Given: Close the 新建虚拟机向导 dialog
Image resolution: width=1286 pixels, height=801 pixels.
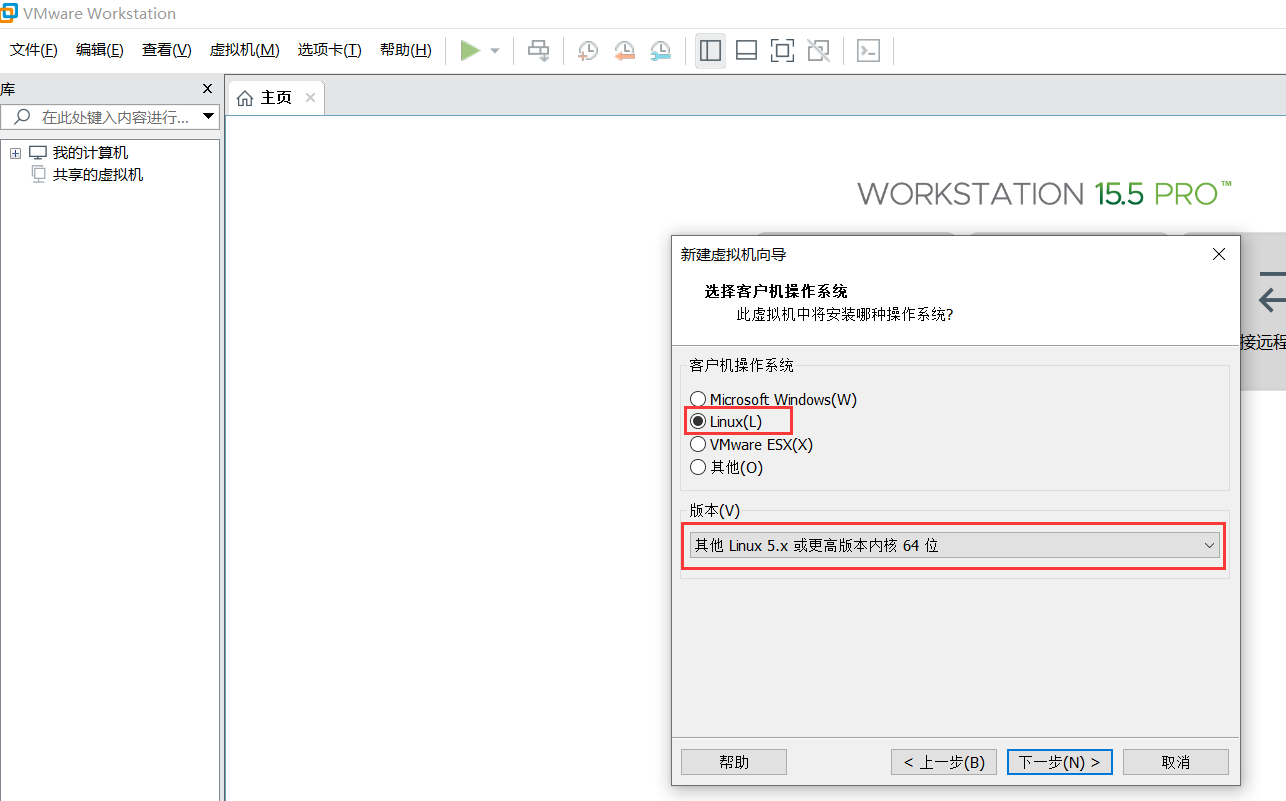Looking at the screenshot, I should coord(1218,254).
